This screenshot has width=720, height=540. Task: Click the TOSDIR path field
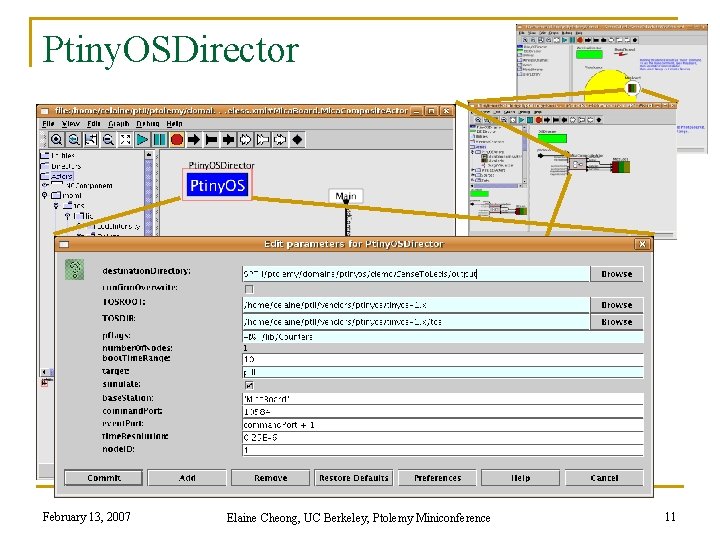pos(416,322)
